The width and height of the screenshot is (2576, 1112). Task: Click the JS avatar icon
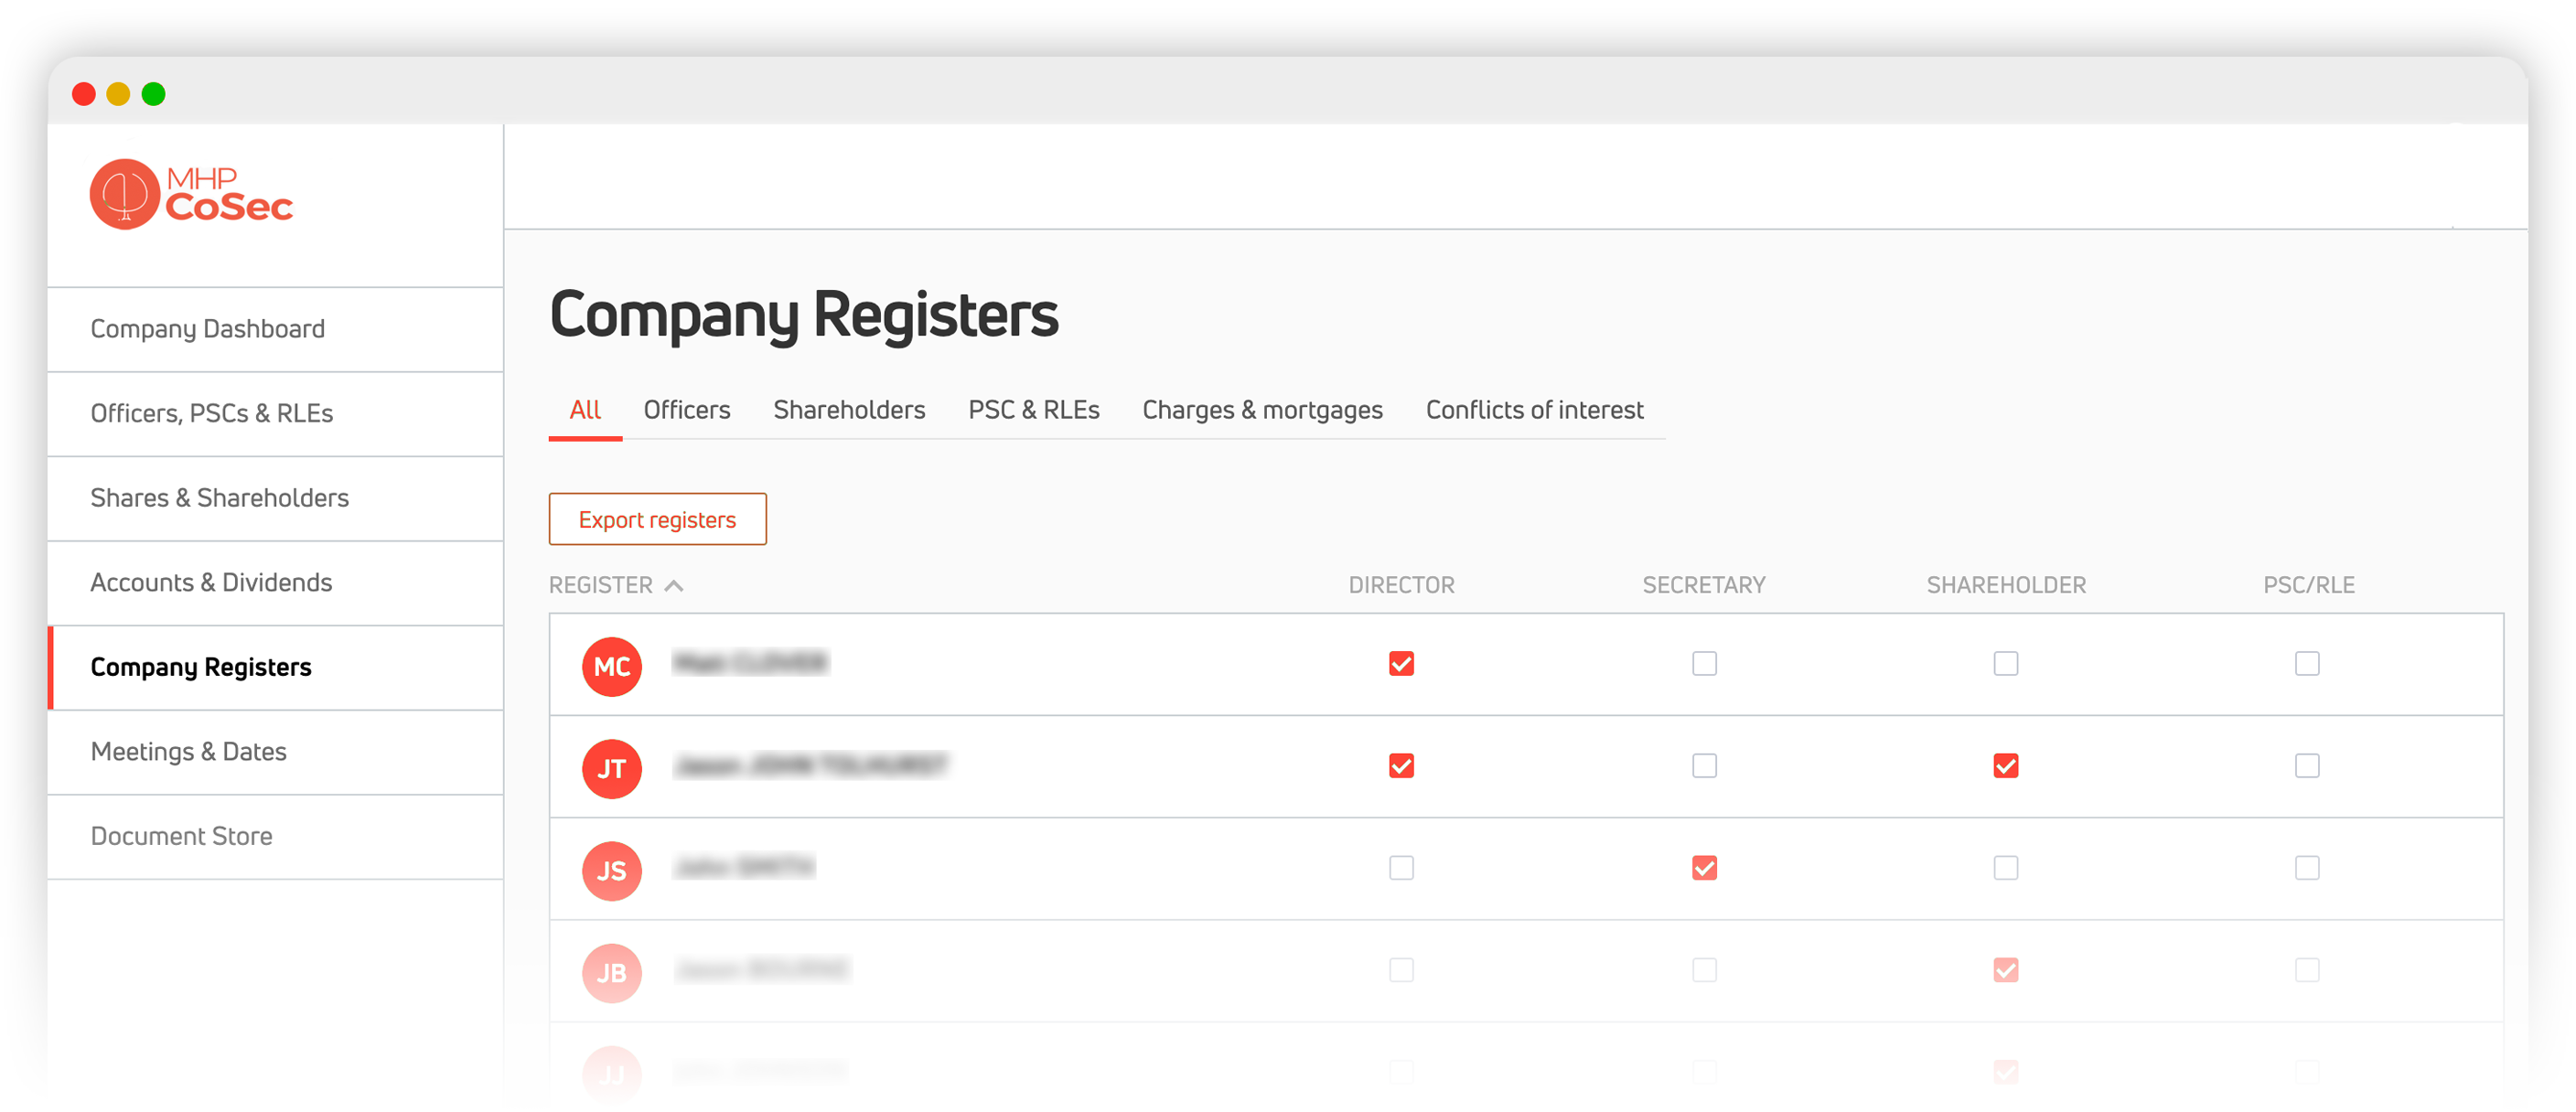[611, 870]
